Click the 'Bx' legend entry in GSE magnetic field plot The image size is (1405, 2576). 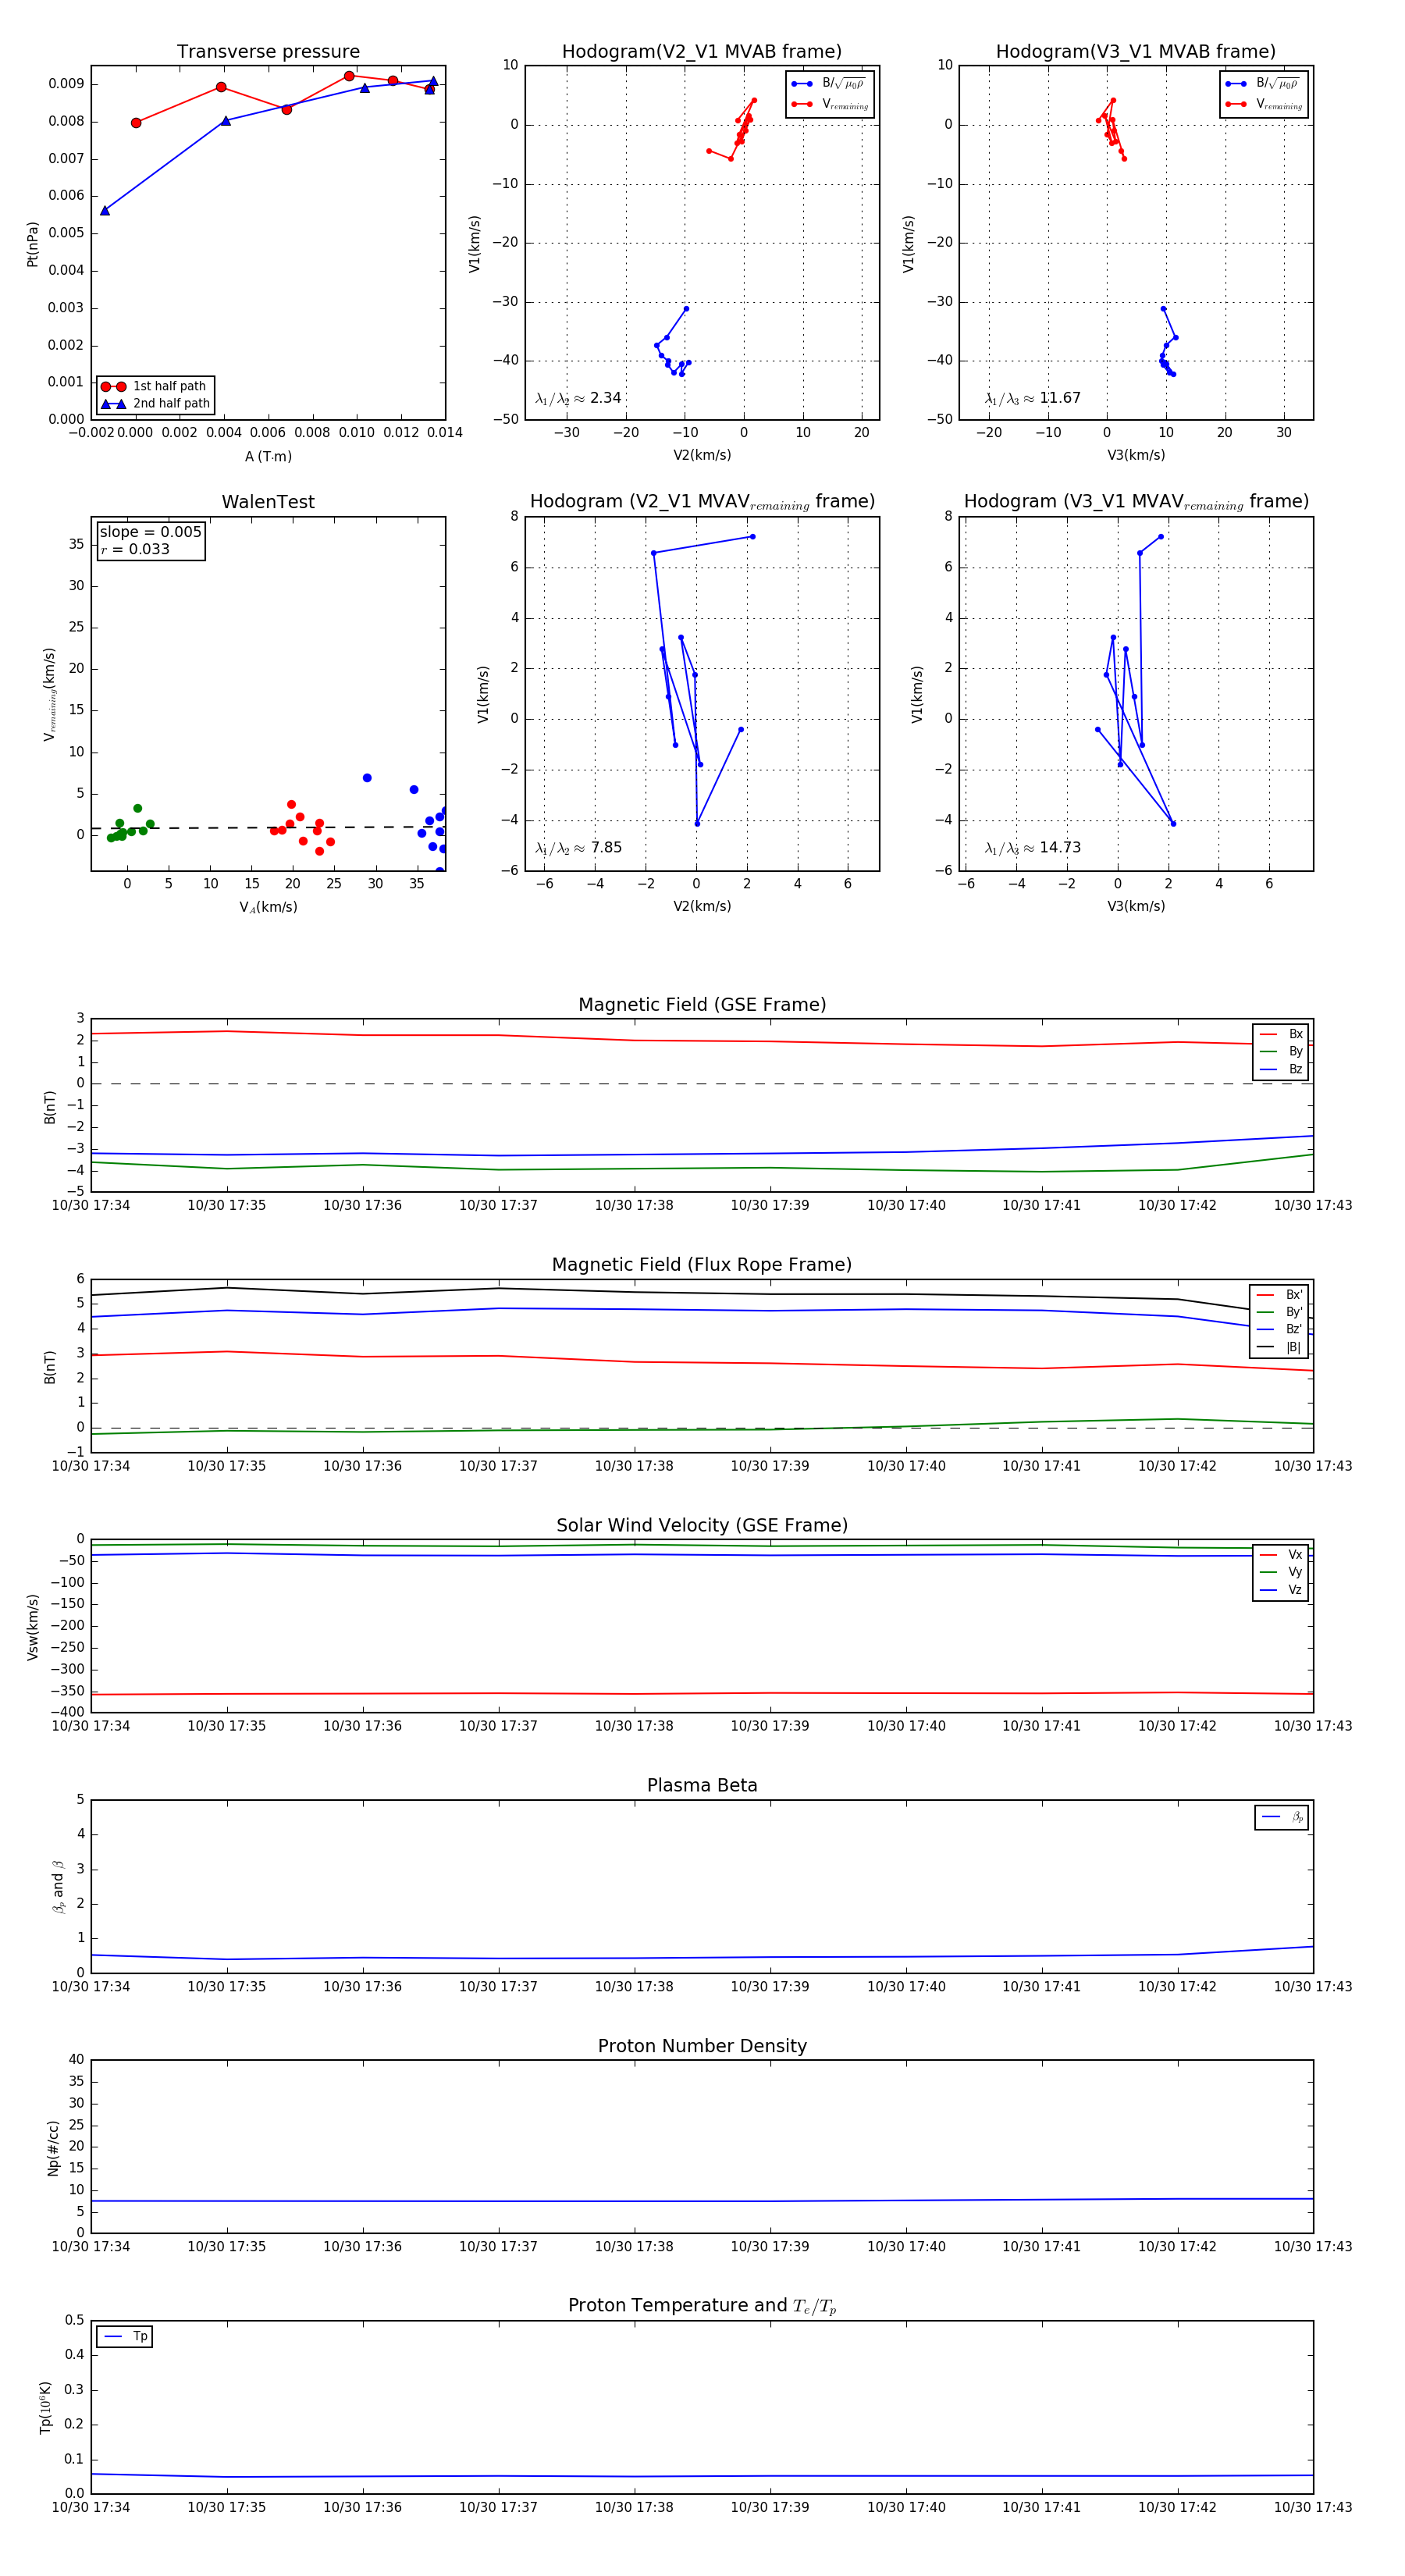pyautogui.click(x=1281, y=1034)
